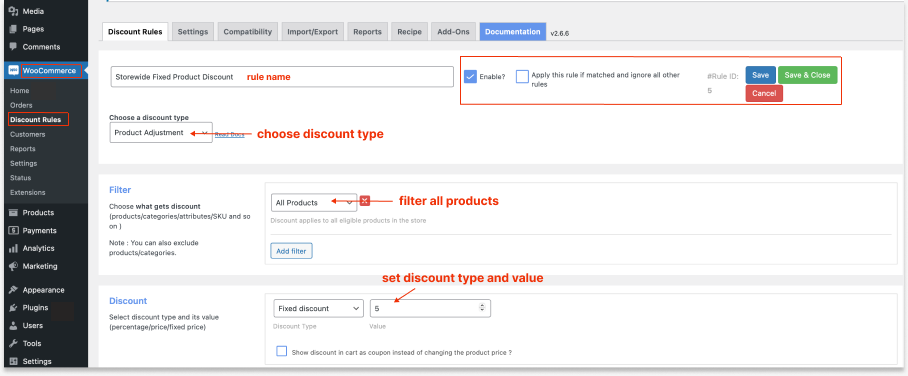Click the Products box icon
The height and width of the screenshot is (376, 908).
13,213
